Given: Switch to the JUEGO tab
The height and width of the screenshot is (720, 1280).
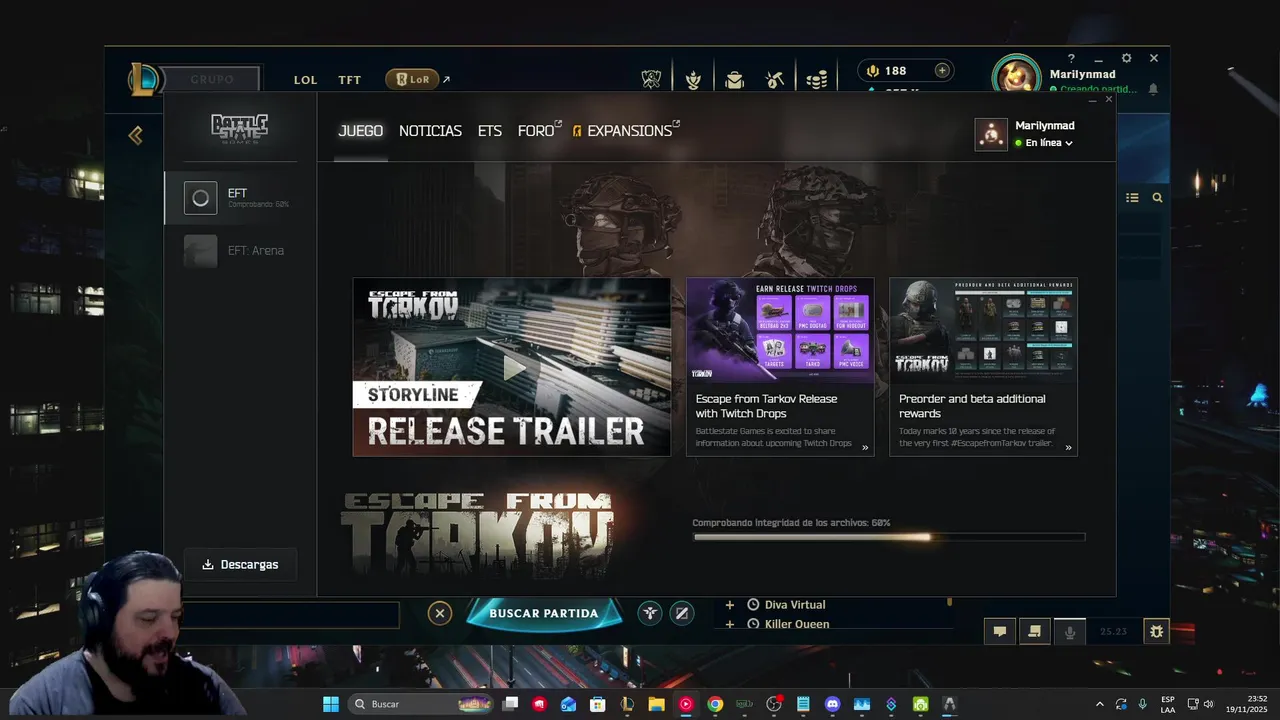Looking at the screenshot, I should pos(361,131).
